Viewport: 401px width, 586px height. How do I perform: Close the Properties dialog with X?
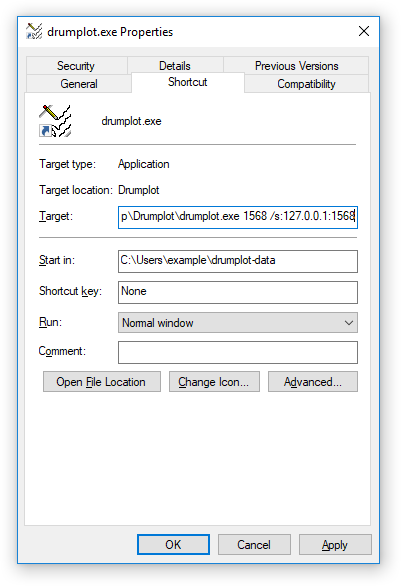[364, 31]
